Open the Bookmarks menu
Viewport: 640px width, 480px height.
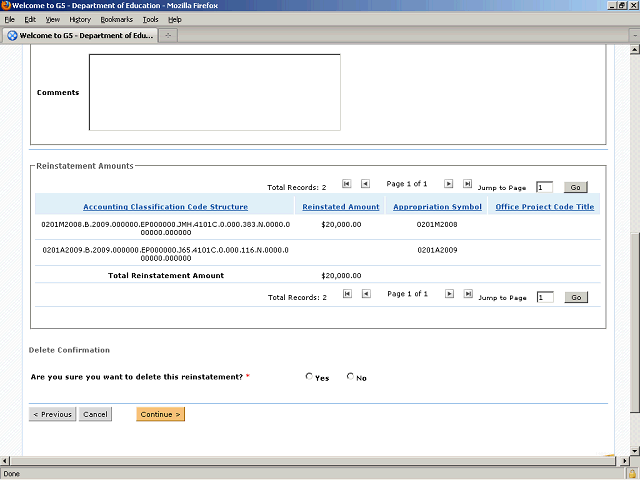click(116, 19)
